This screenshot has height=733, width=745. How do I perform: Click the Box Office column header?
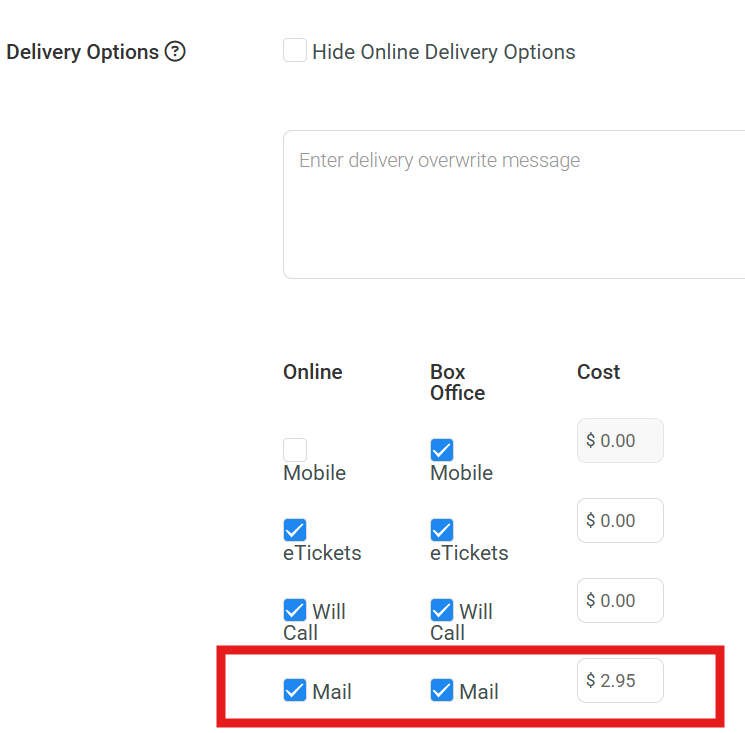point(457,382)
